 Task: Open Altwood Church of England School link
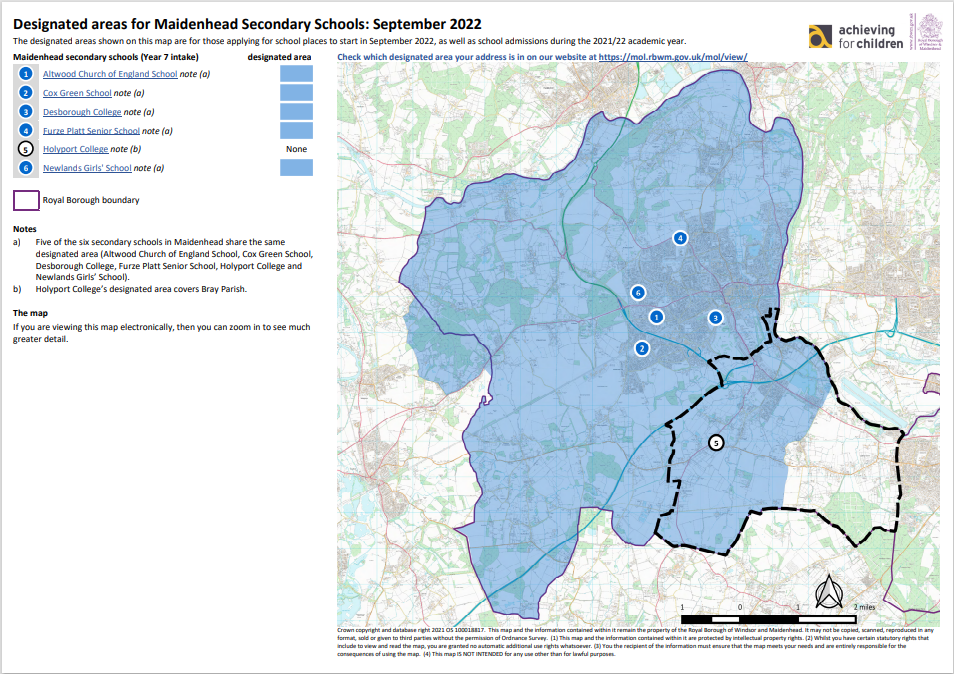[110, 74]
